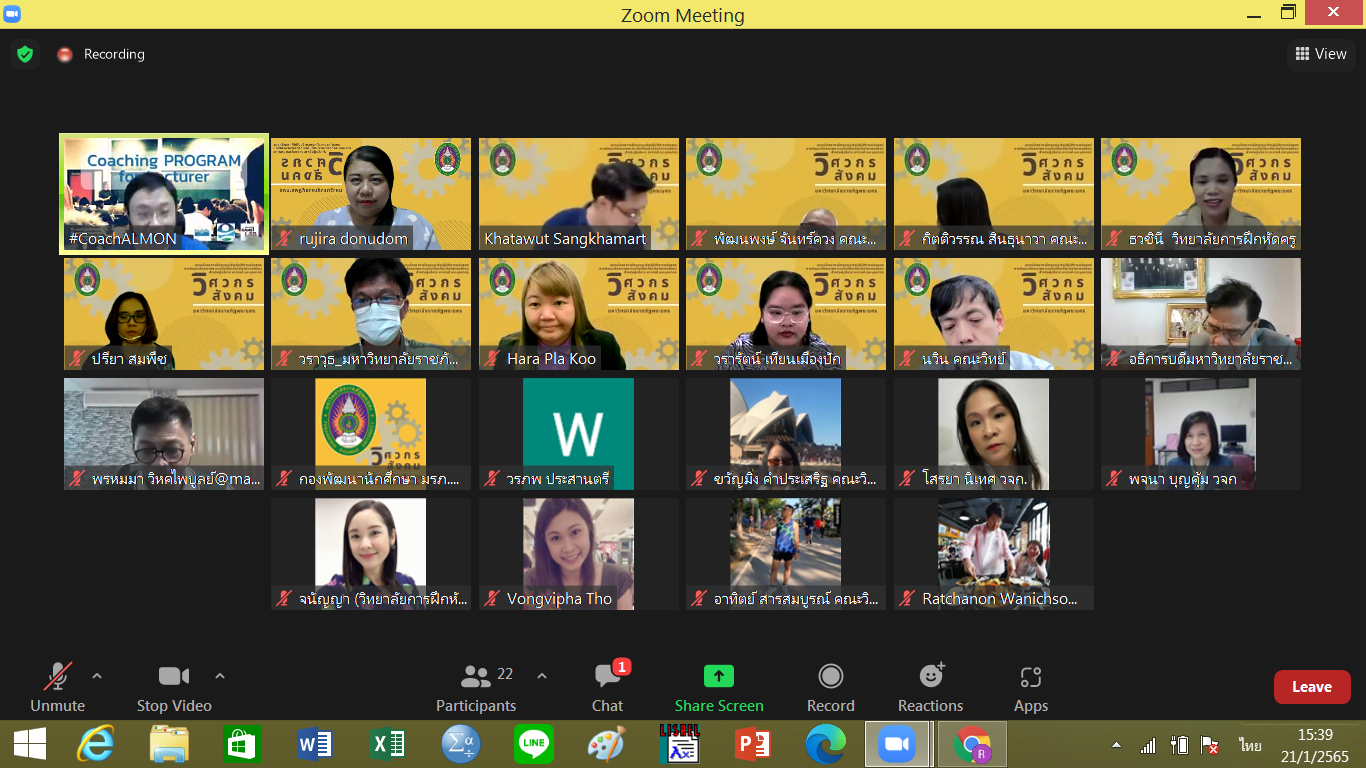Open the Chat panel
The height and width of the screenshot is (768, 1366).
tap(607, 688)
